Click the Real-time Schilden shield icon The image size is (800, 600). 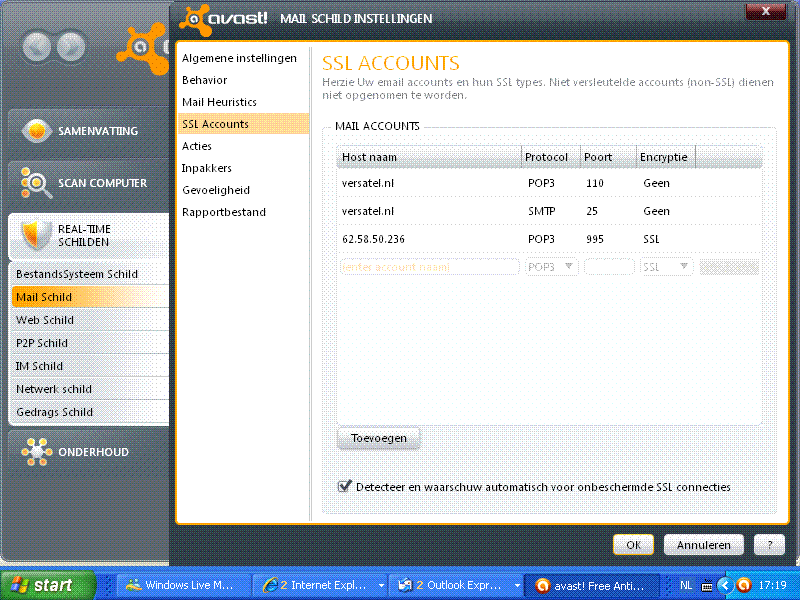pyautogui.click(x=37, y=235)
